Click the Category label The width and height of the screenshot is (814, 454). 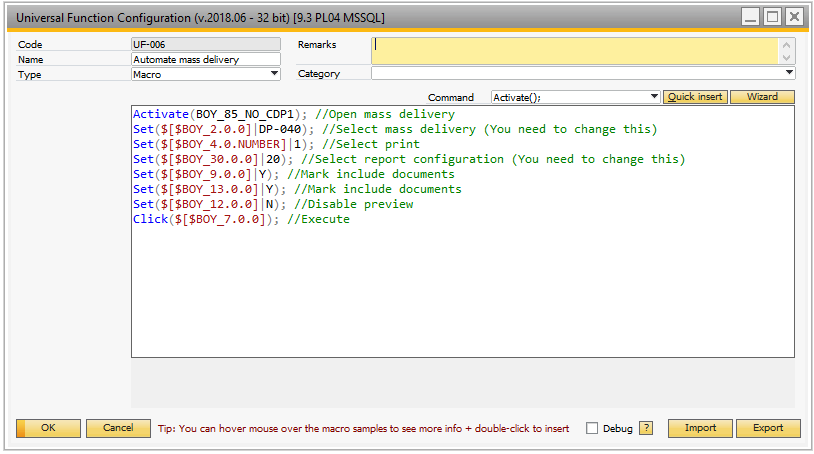point(319,74)
